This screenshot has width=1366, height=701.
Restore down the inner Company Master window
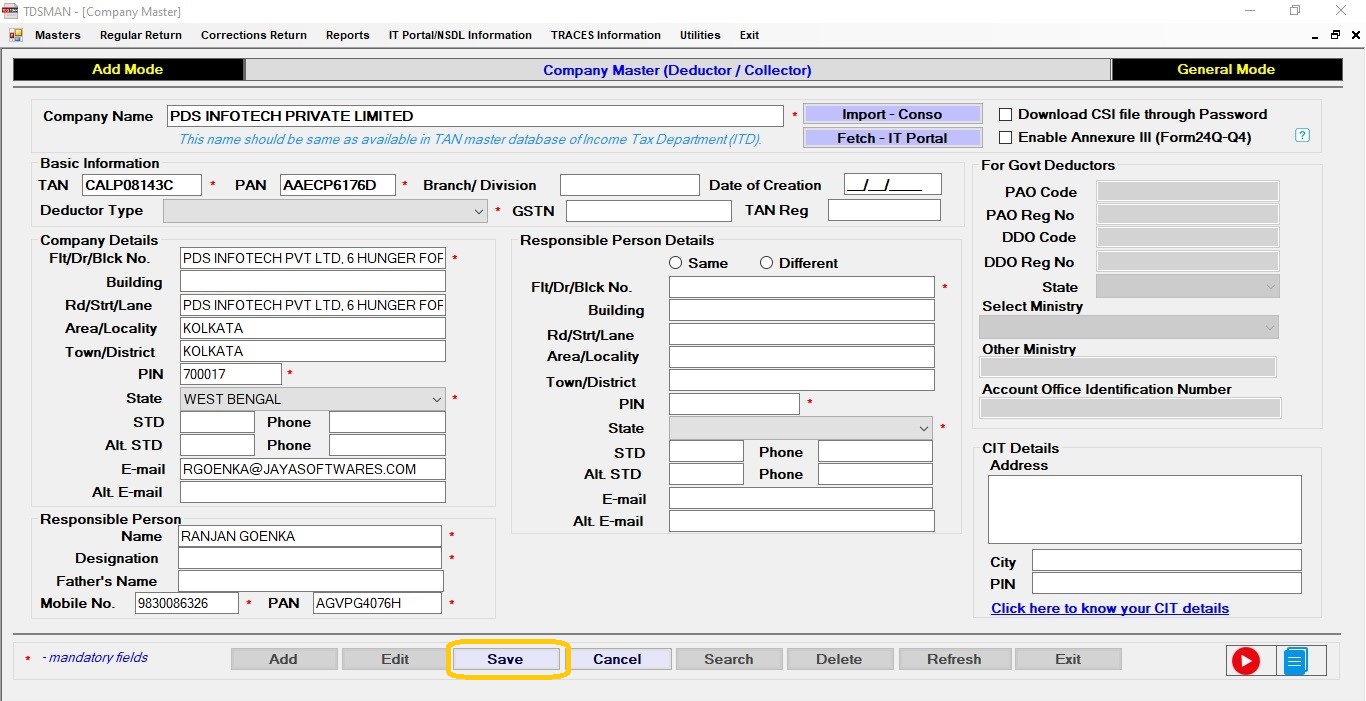pyautogui.click(x=1335, y=35)
